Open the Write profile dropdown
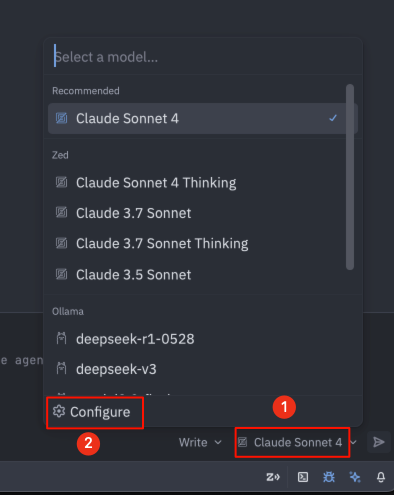Viewport: 394px width, 495px height. [x=200, y=442]
